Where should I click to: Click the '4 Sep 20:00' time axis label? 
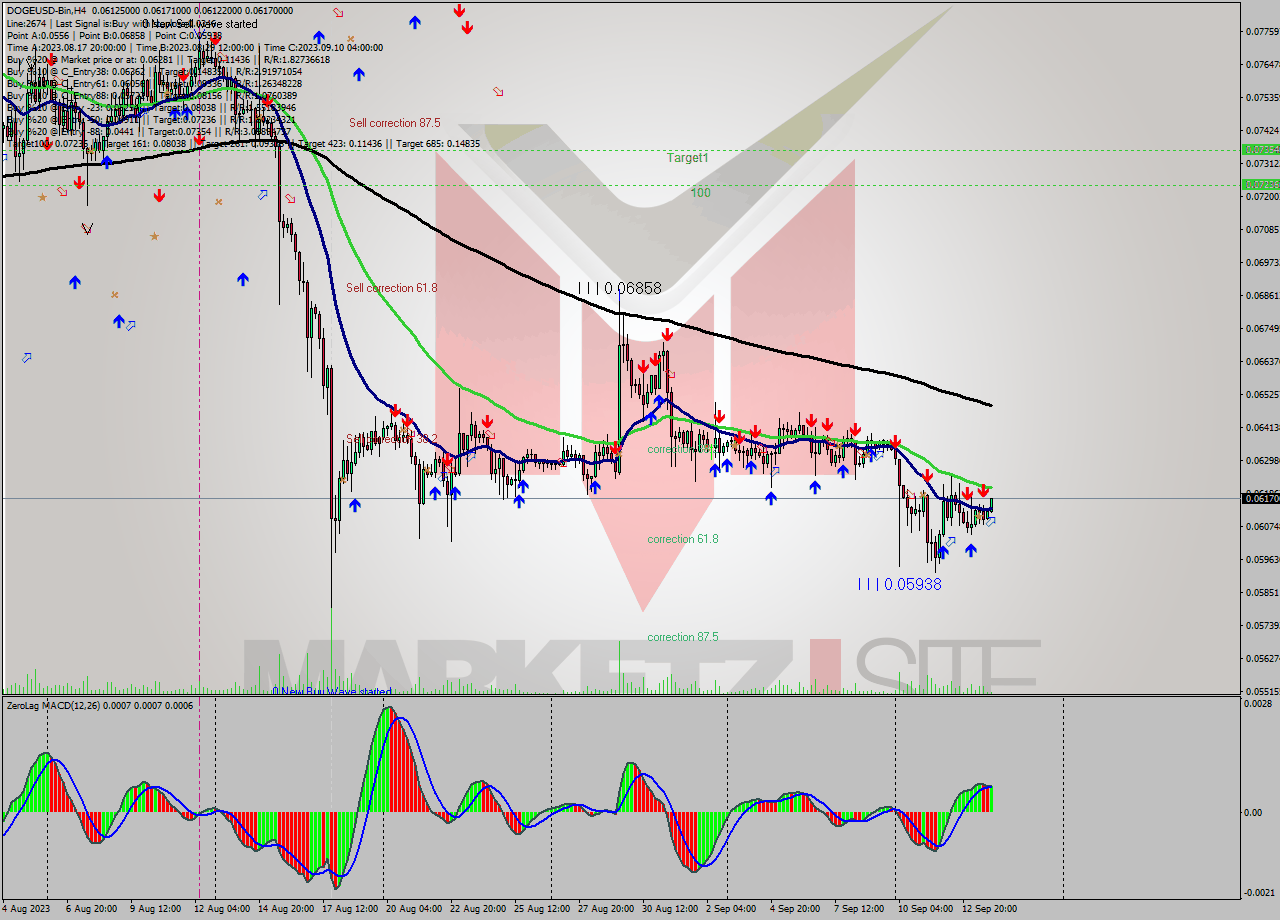click(x=795, y=909)
